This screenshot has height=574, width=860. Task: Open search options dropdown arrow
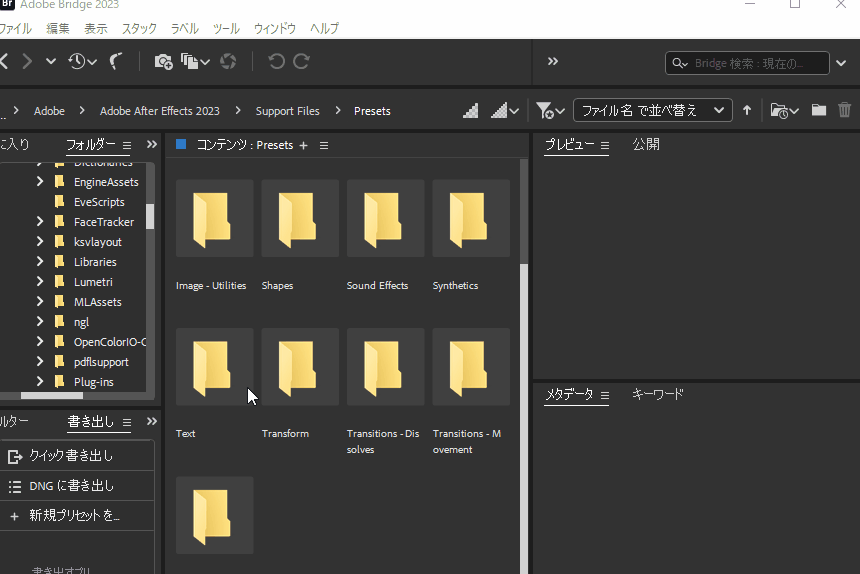click(841, 64)
